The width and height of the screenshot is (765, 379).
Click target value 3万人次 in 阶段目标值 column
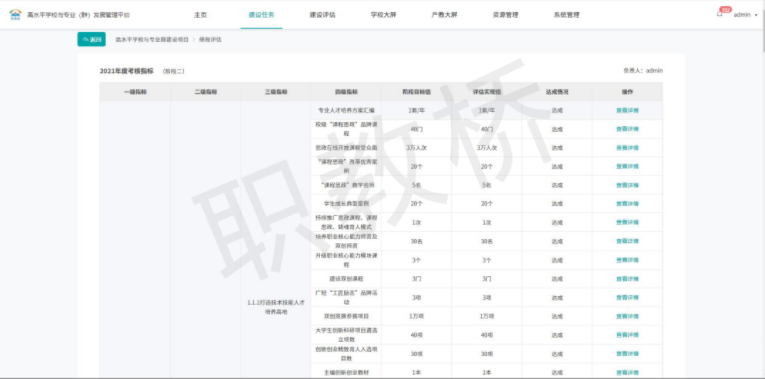click(x=416, y=148)
